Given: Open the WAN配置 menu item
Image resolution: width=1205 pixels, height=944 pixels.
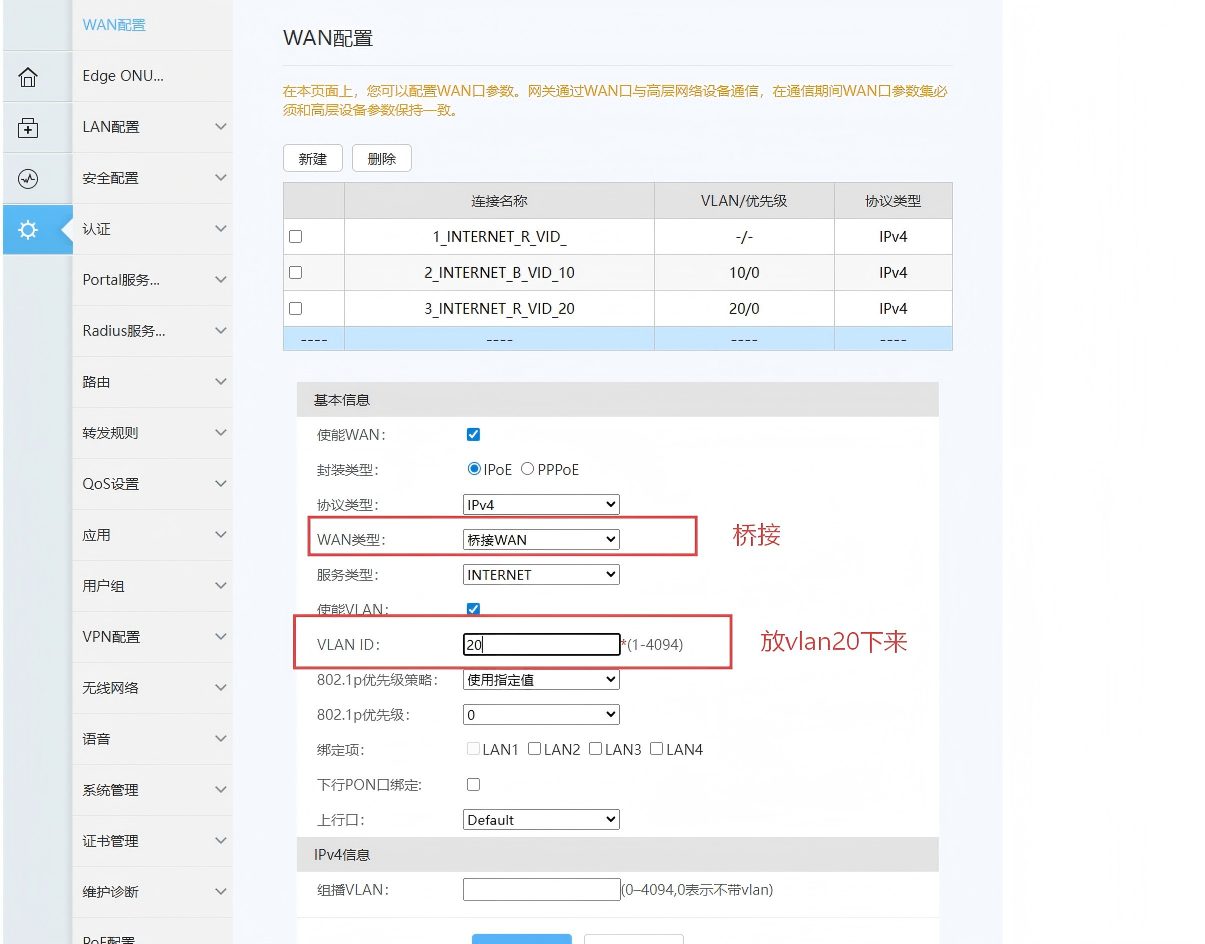Looking at the screenshot, I should pyautogui.click(x=114, y=25).
